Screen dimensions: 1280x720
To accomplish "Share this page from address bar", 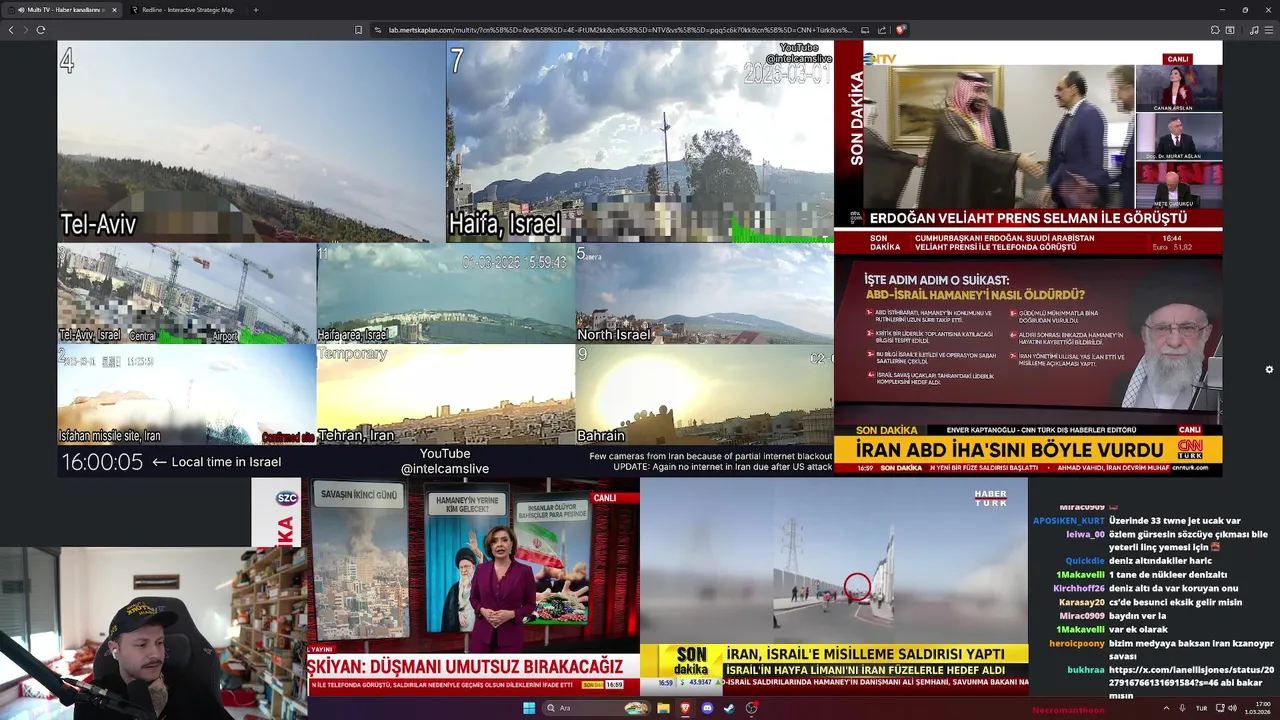I will 882,30.
